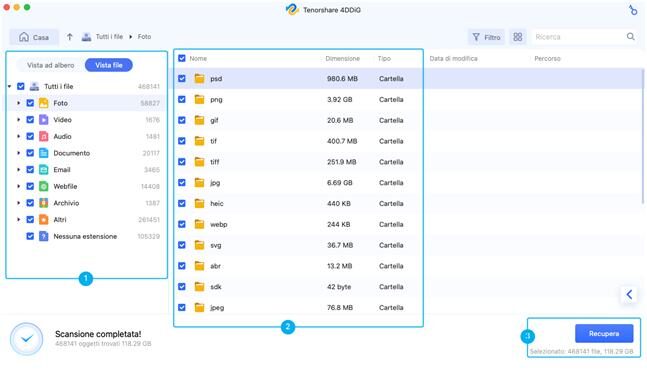Expand the Audio tree node
The height and width of the screenshot is (376, 647).
point(19,136)
